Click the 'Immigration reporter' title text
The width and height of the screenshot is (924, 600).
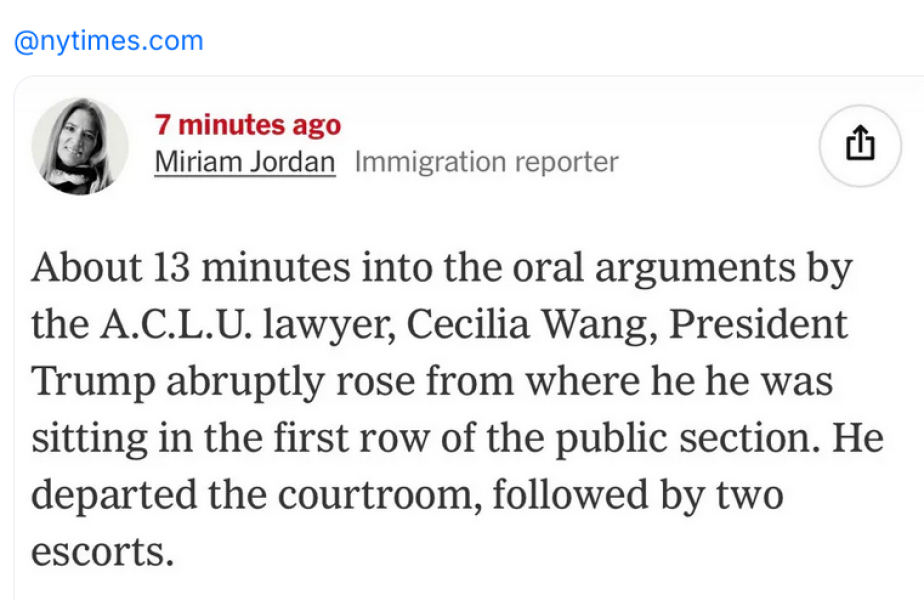487,162
